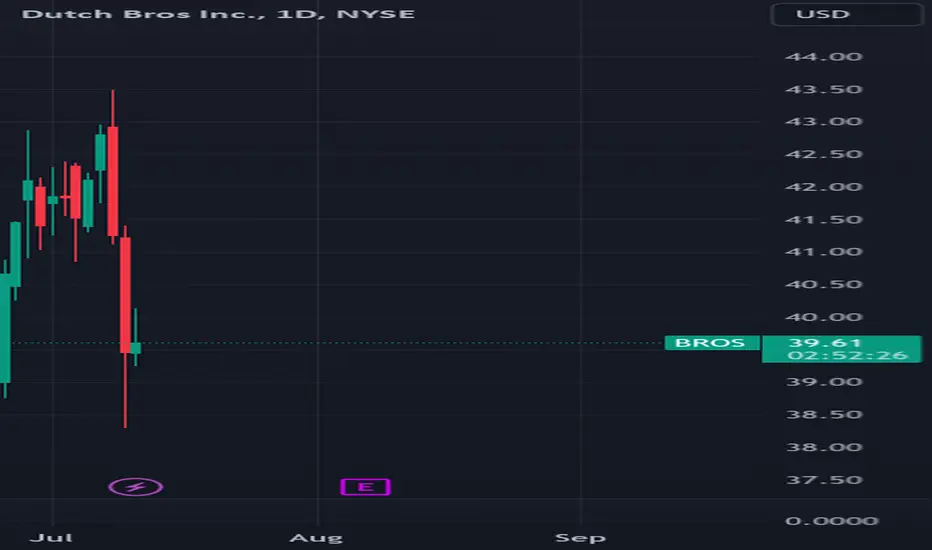Viewport: 932px width, 550px height.
Task: Click the Jul date axis label
Action: (x=51, y=538)
